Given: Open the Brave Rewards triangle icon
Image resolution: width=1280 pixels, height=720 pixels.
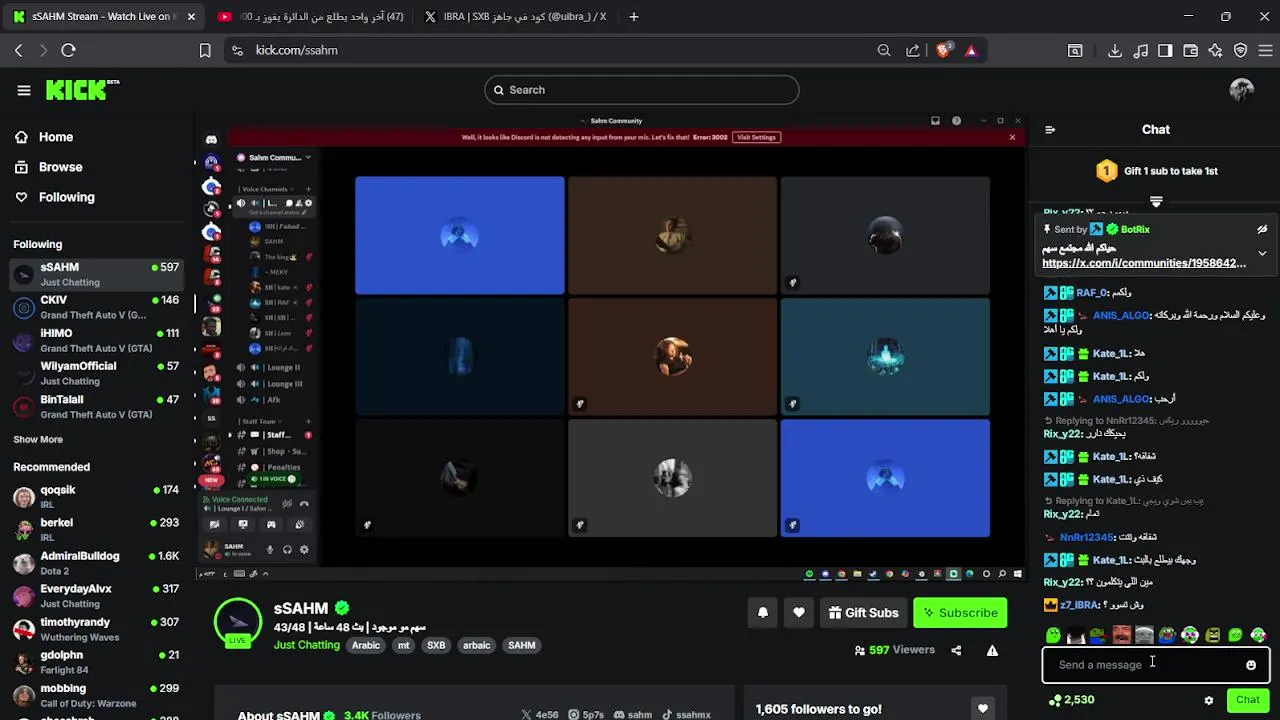Looking at the screenshot, I should [x=970, y=50].
